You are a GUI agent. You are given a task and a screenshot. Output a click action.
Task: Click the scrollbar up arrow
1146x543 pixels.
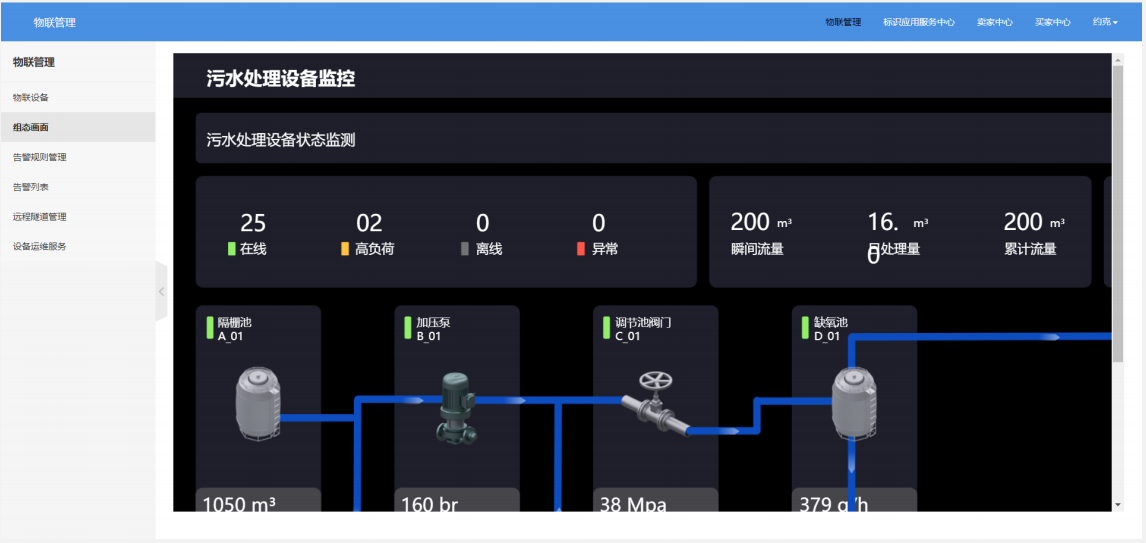tap(1117, 61)
